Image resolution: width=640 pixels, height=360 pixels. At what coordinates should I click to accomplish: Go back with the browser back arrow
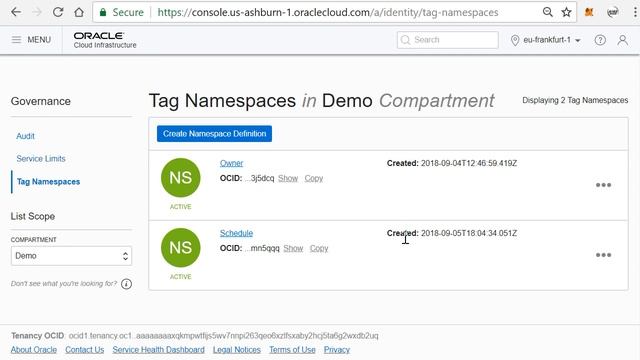pos(16,12)
